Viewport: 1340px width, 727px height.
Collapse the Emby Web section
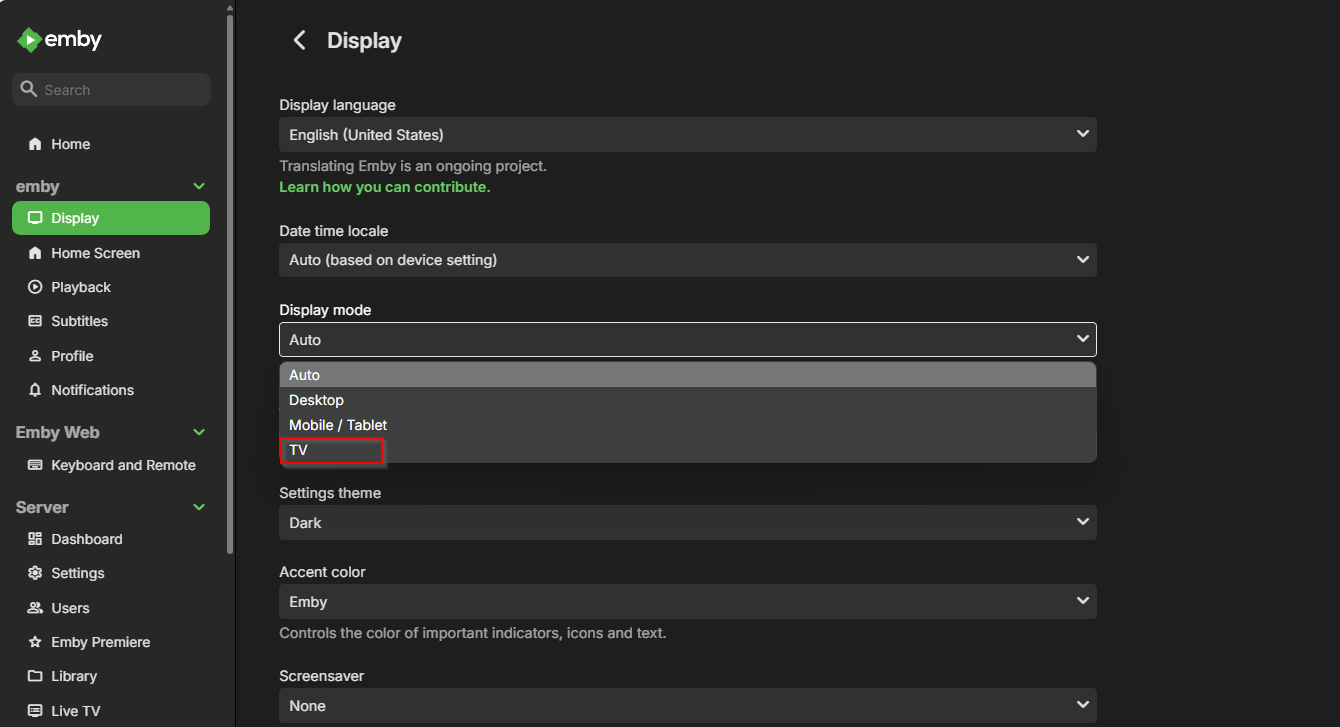199,432
